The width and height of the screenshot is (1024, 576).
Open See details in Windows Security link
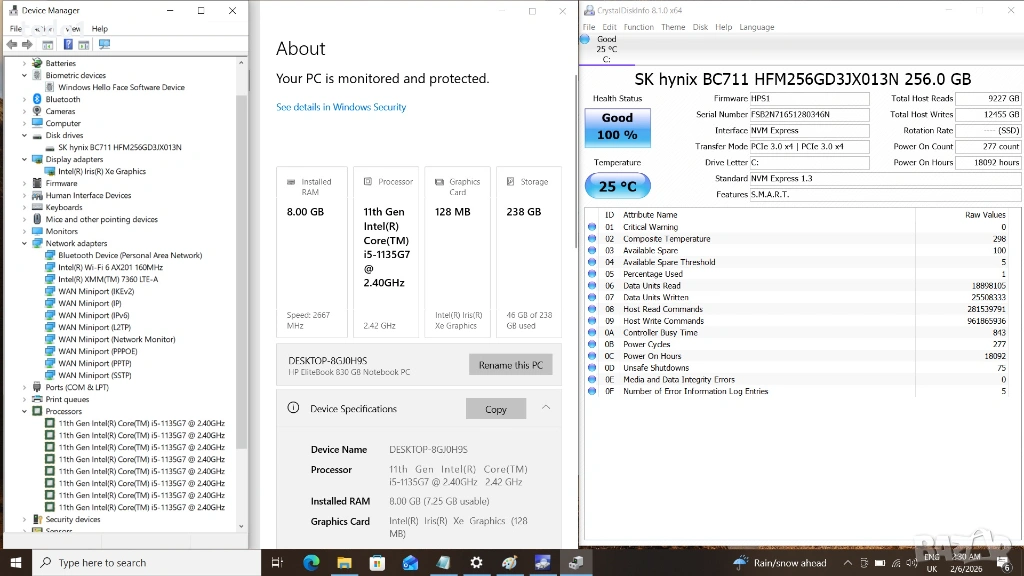coord(341,107)
